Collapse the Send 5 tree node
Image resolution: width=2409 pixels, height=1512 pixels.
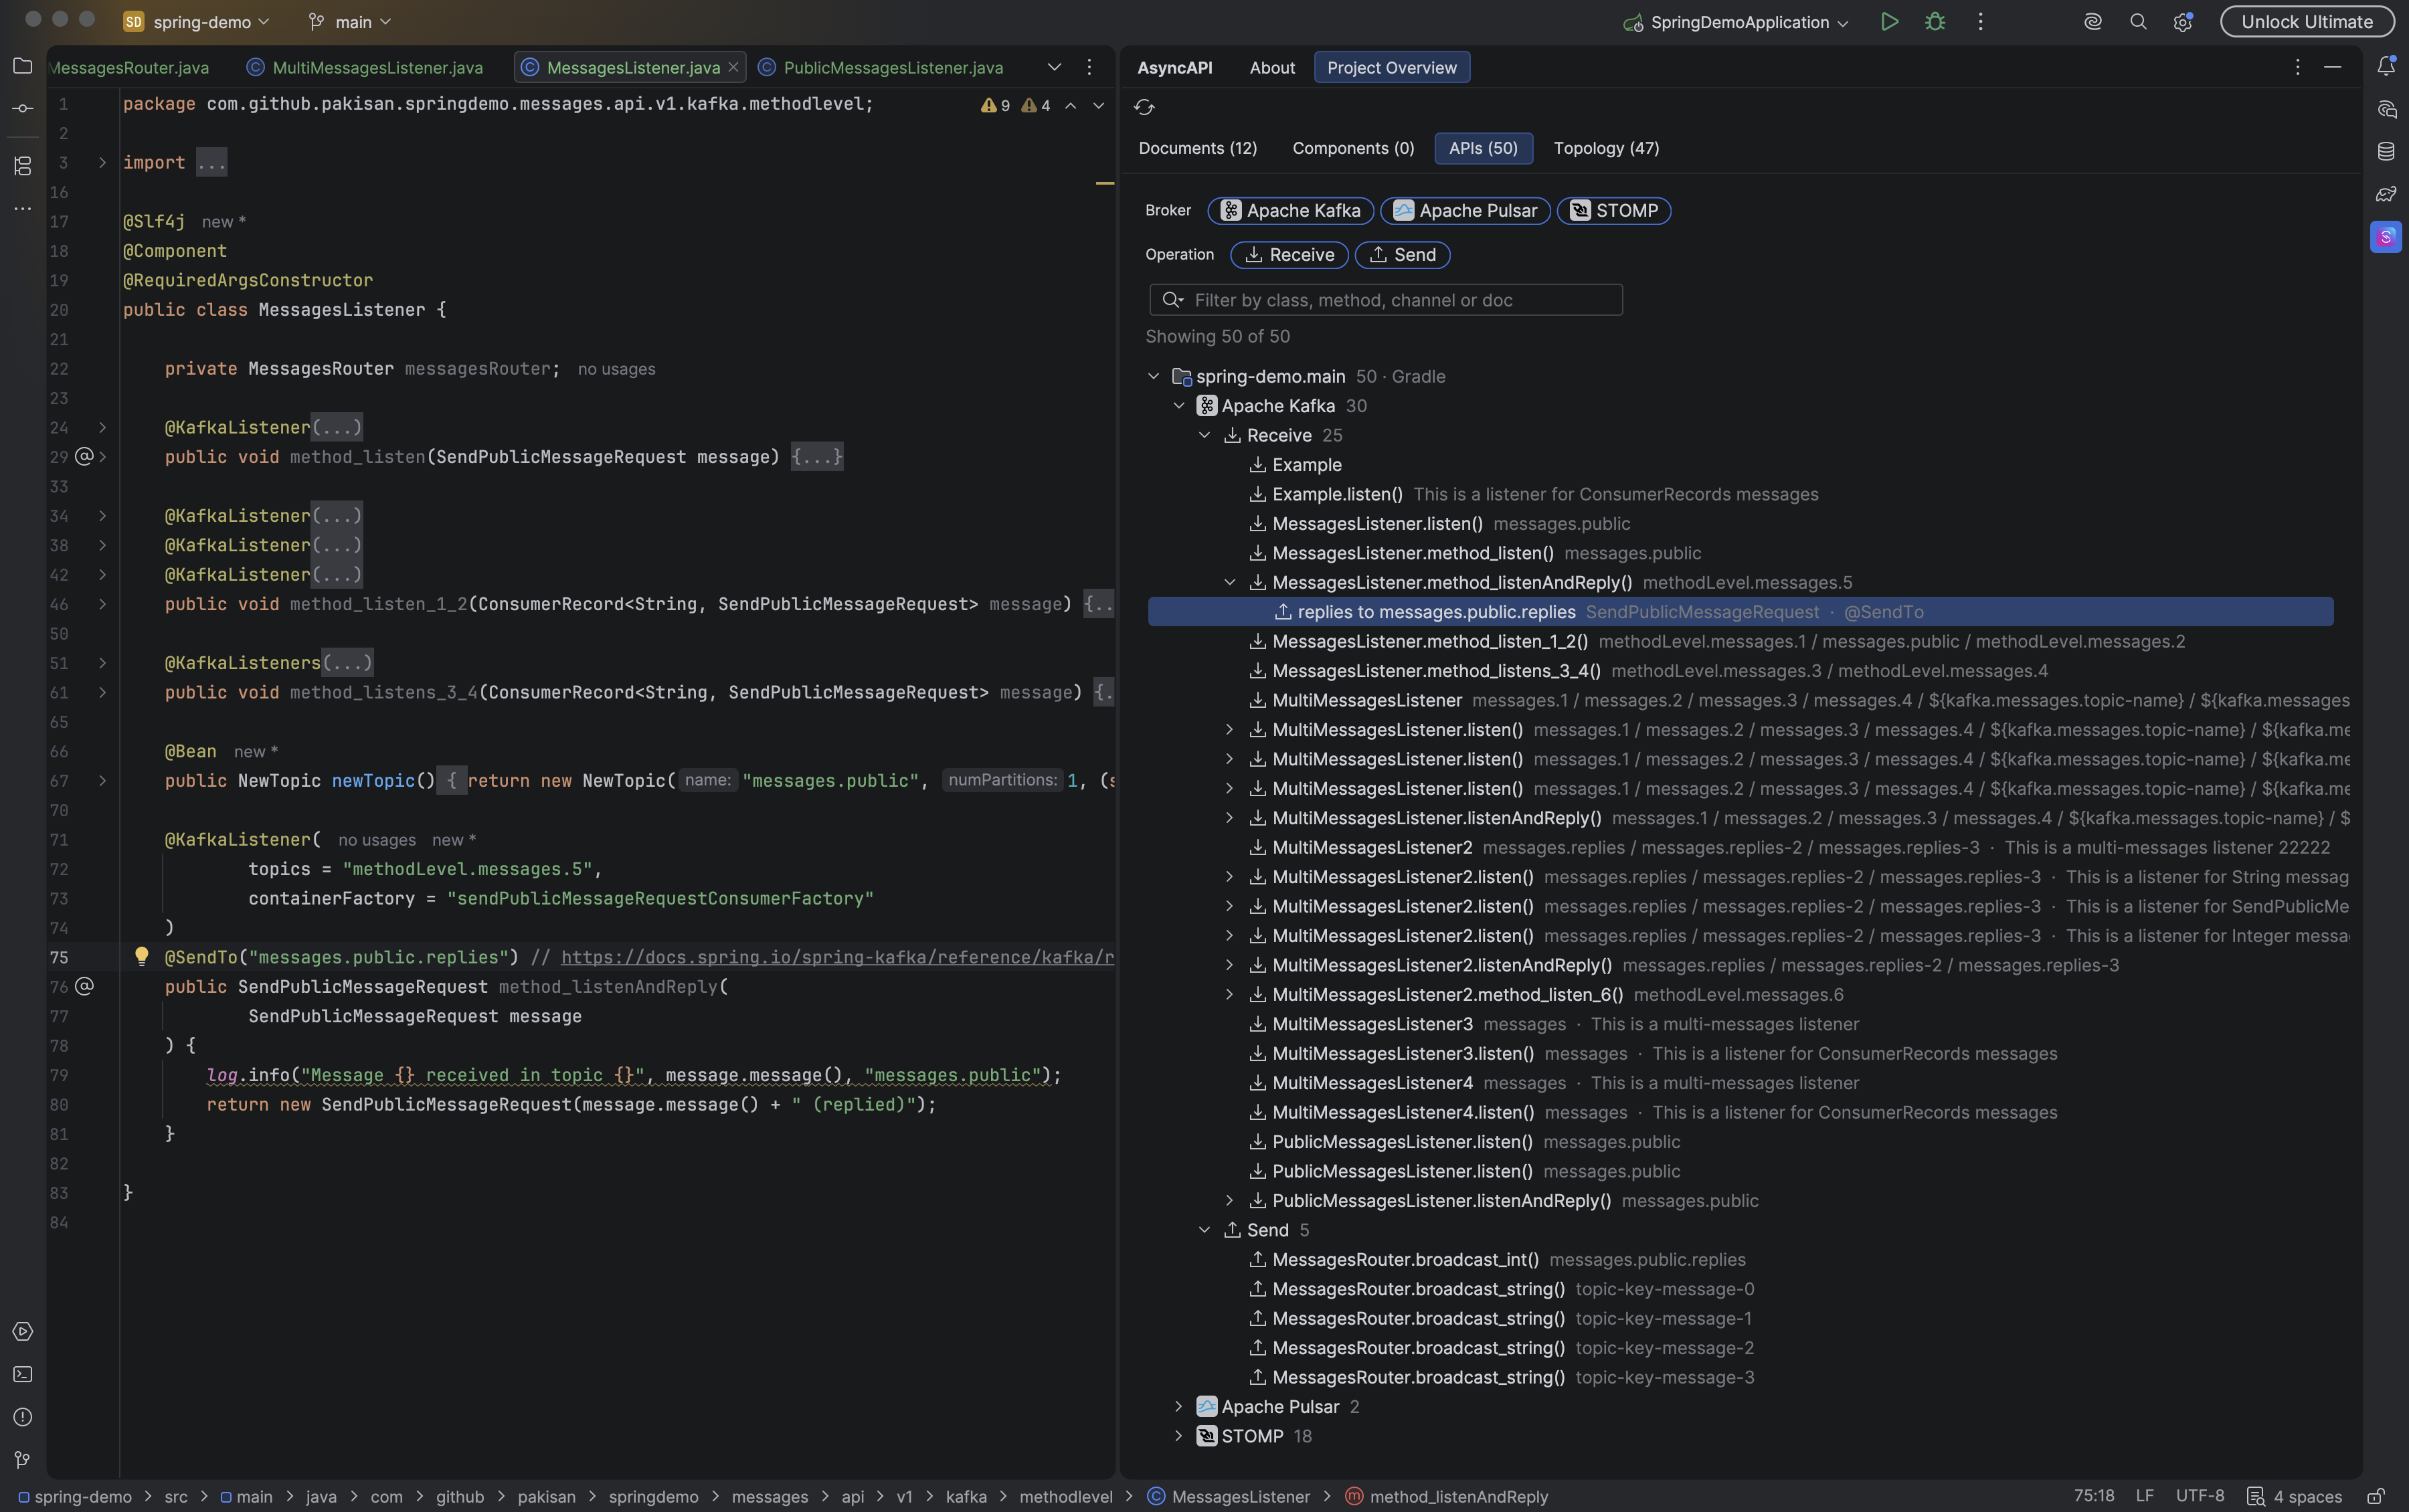[1204, 1230]
